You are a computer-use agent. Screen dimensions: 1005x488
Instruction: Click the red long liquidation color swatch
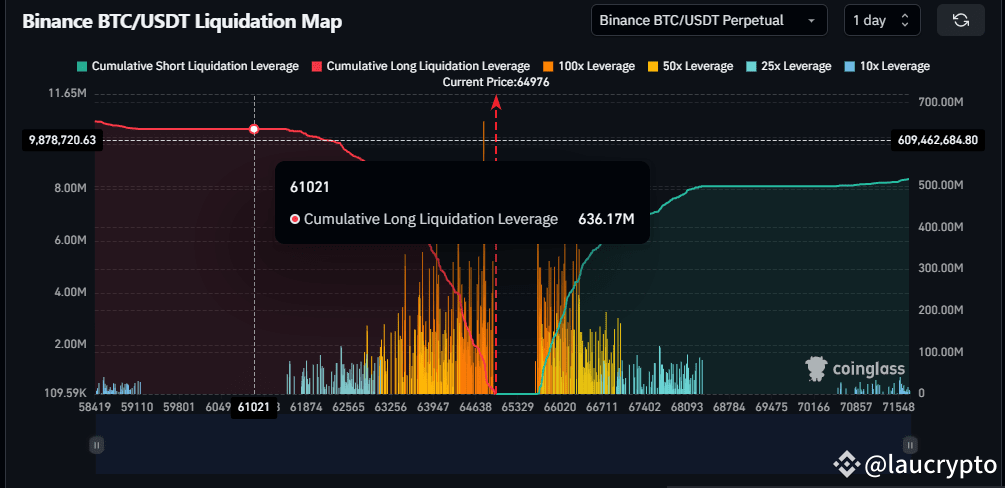click(x=317, y=66)
